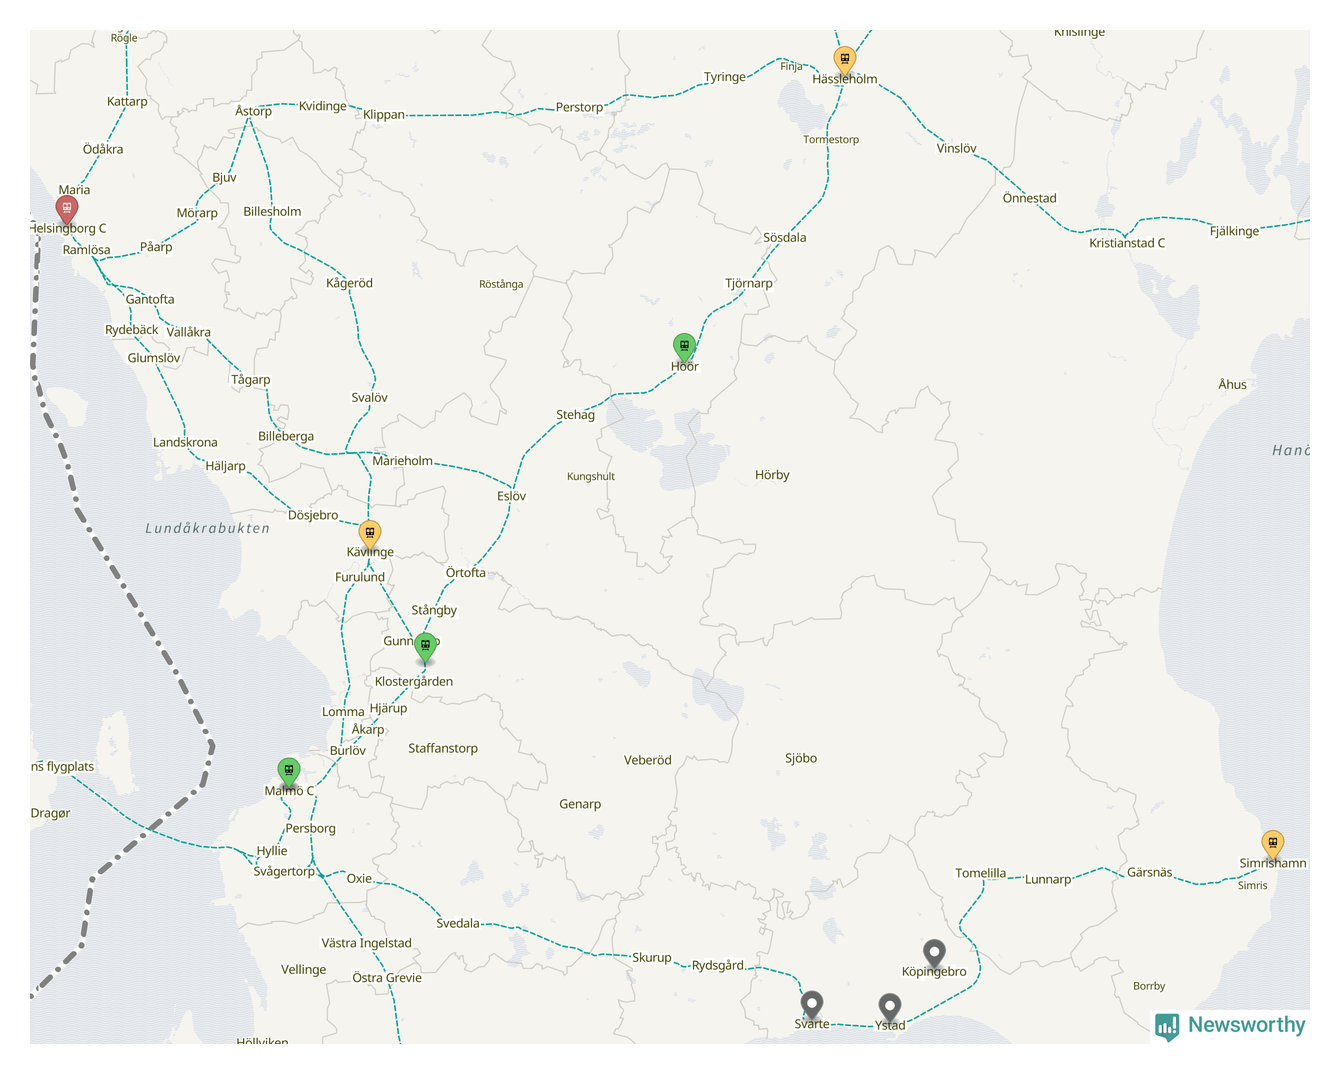Image resolution: width=1340 pixels, height=1074 pixels.
Task: Click the Veberöd label
Action: pyautogui.click(x=648, y=760)
